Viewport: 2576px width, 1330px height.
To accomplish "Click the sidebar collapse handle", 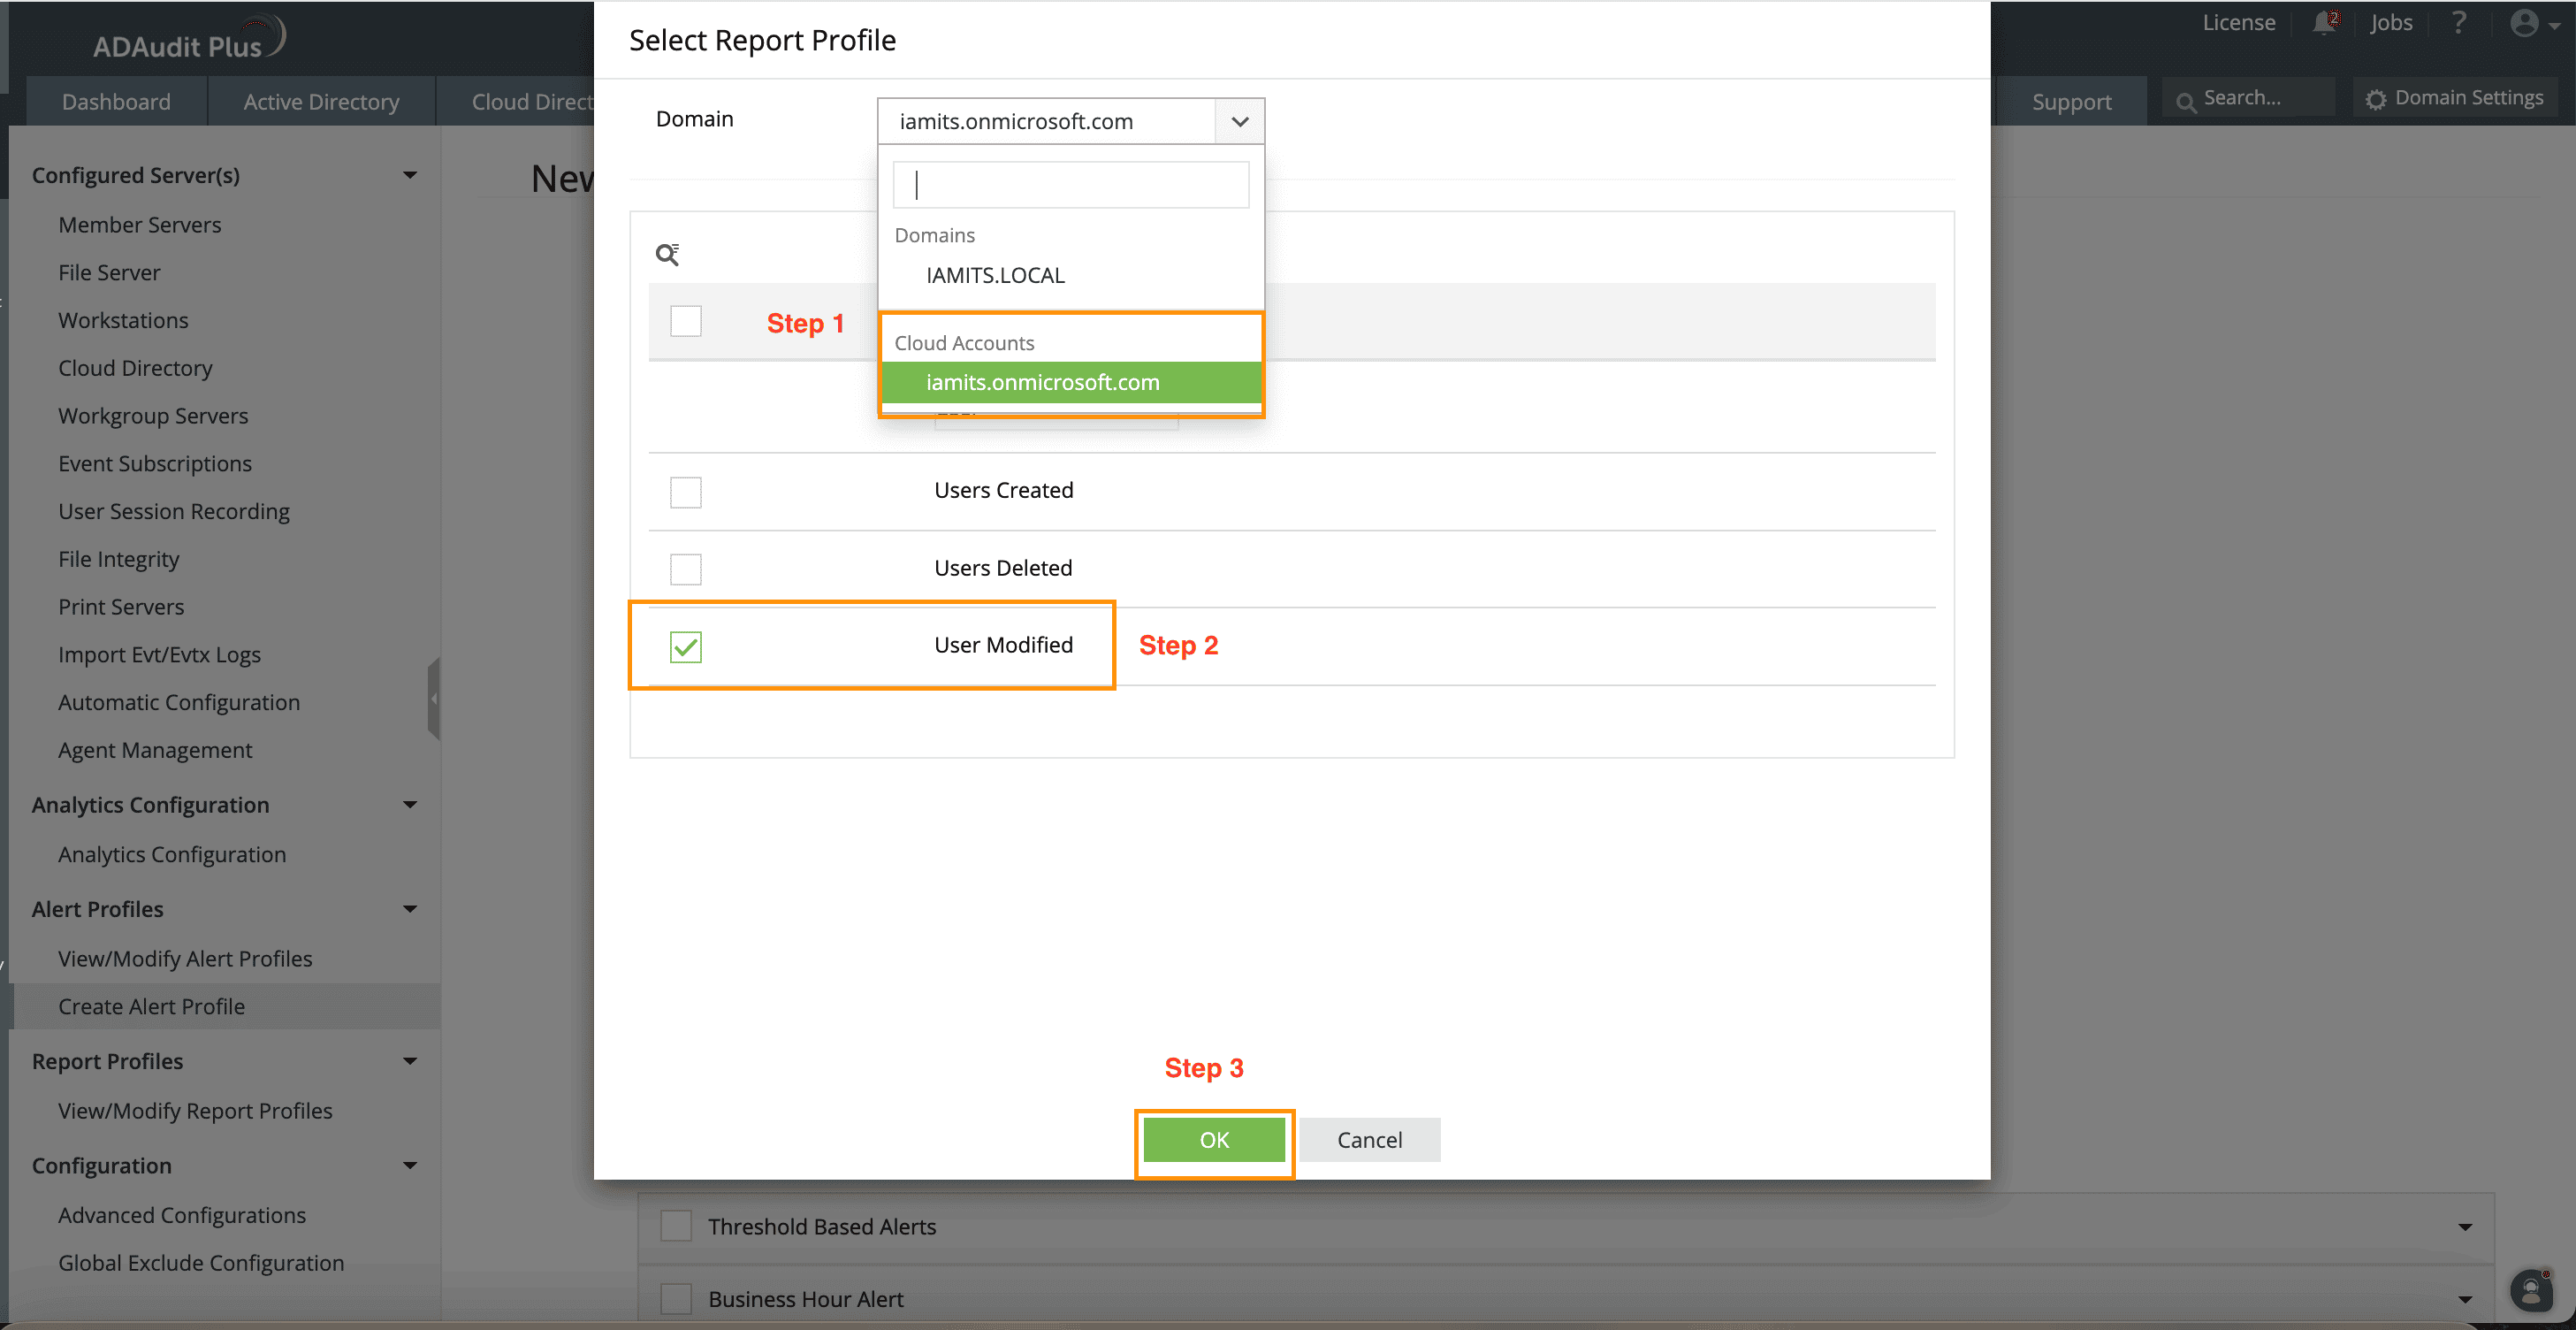I will tap(433, 698).
